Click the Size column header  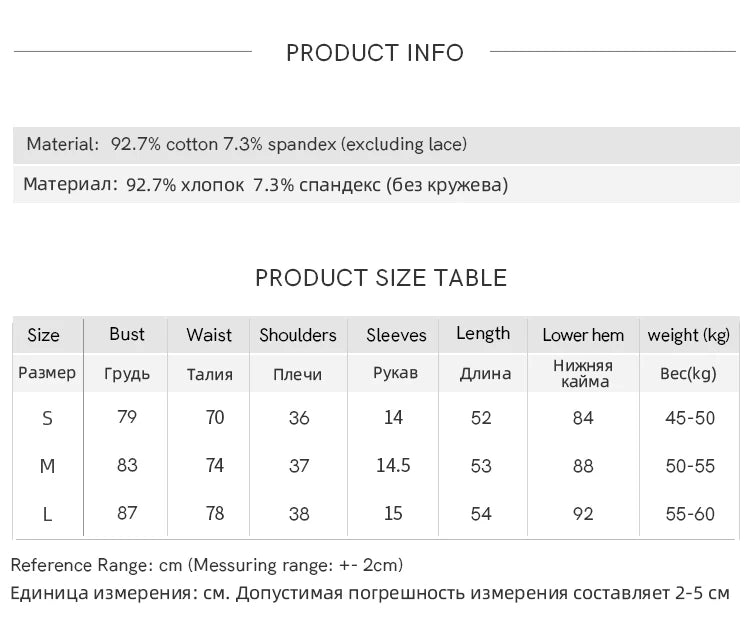pyautogui.click(x=44, y=335)
